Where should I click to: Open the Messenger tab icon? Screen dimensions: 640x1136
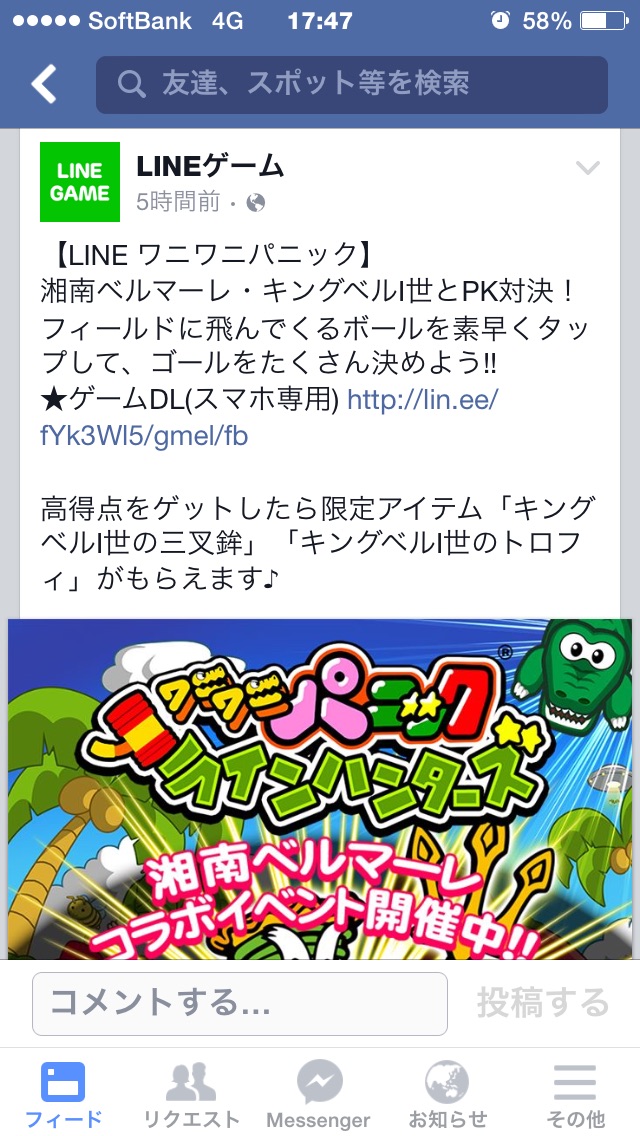(x=319, y=1093)
